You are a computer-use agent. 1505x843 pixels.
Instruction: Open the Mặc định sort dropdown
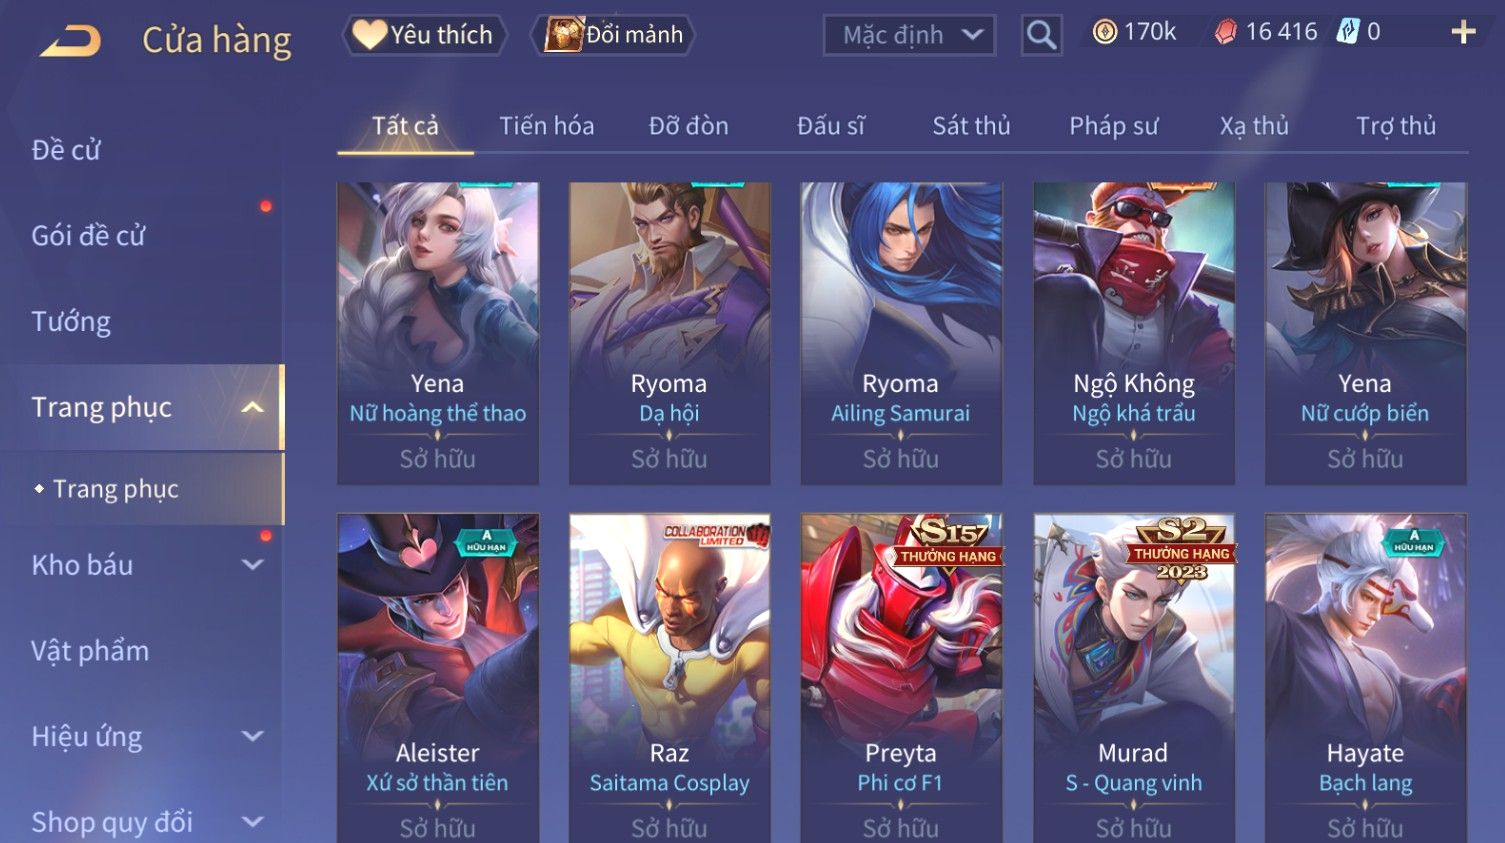coord(909,36)
